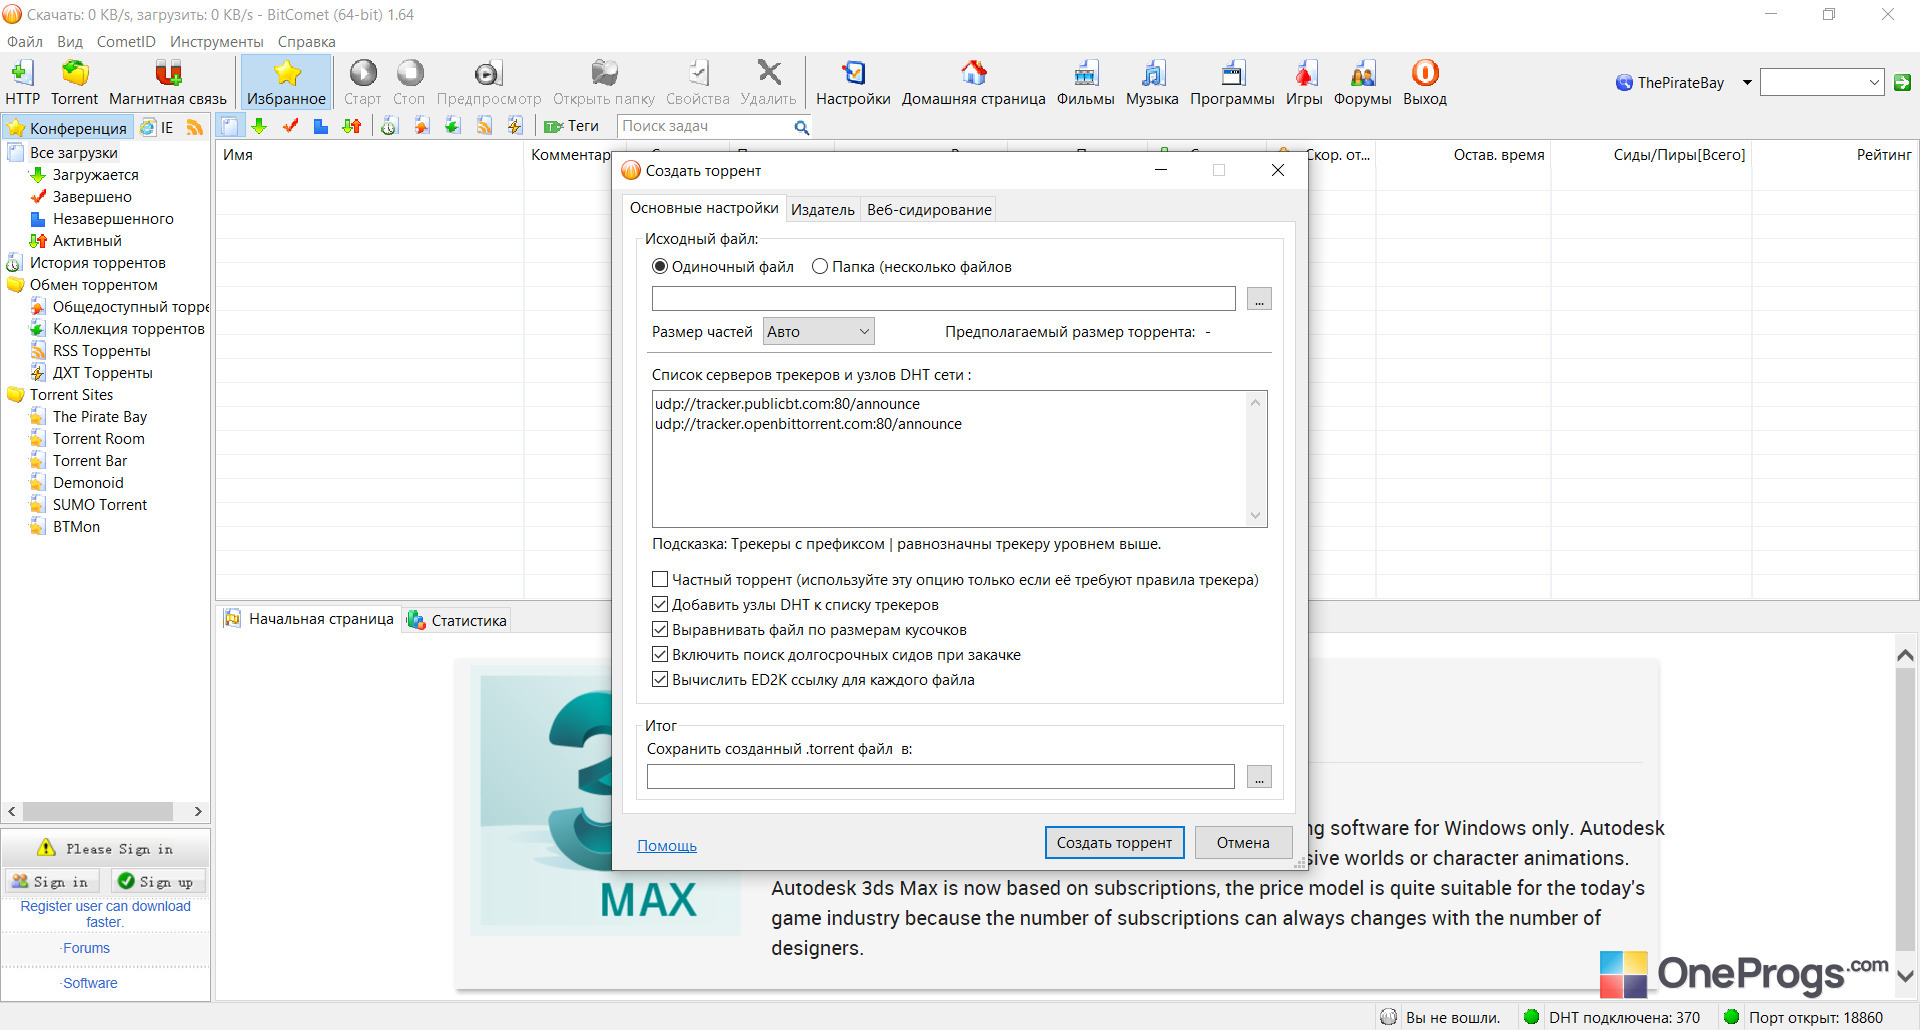1920x1030 pixels.
Task: Open the Размер частей Авто dropdown
Action: click(819, 332)
